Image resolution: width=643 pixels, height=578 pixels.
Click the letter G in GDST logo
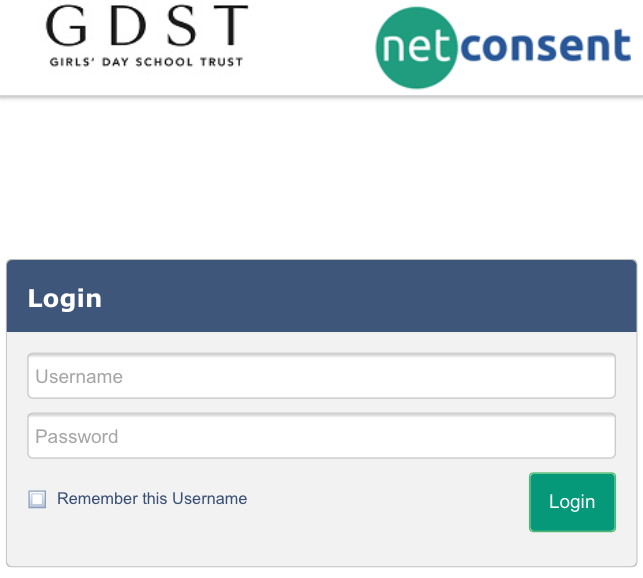tap(66, 25)
